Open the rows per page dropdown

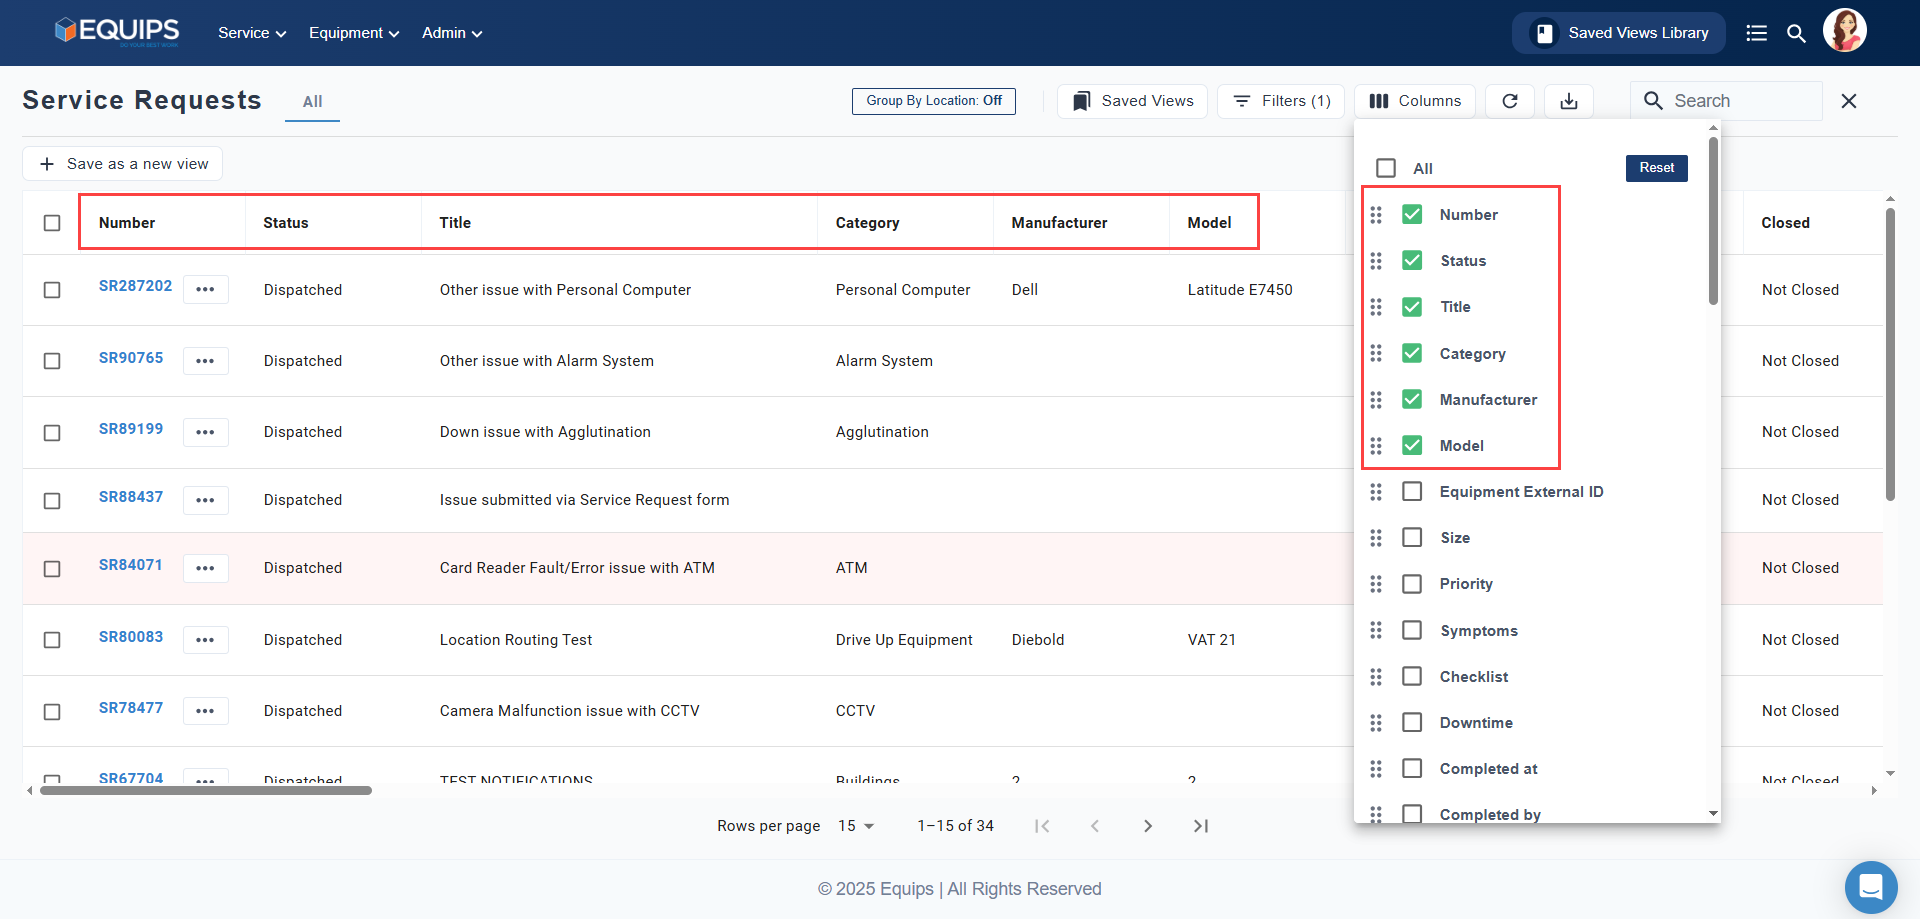[x=856, y=826]
